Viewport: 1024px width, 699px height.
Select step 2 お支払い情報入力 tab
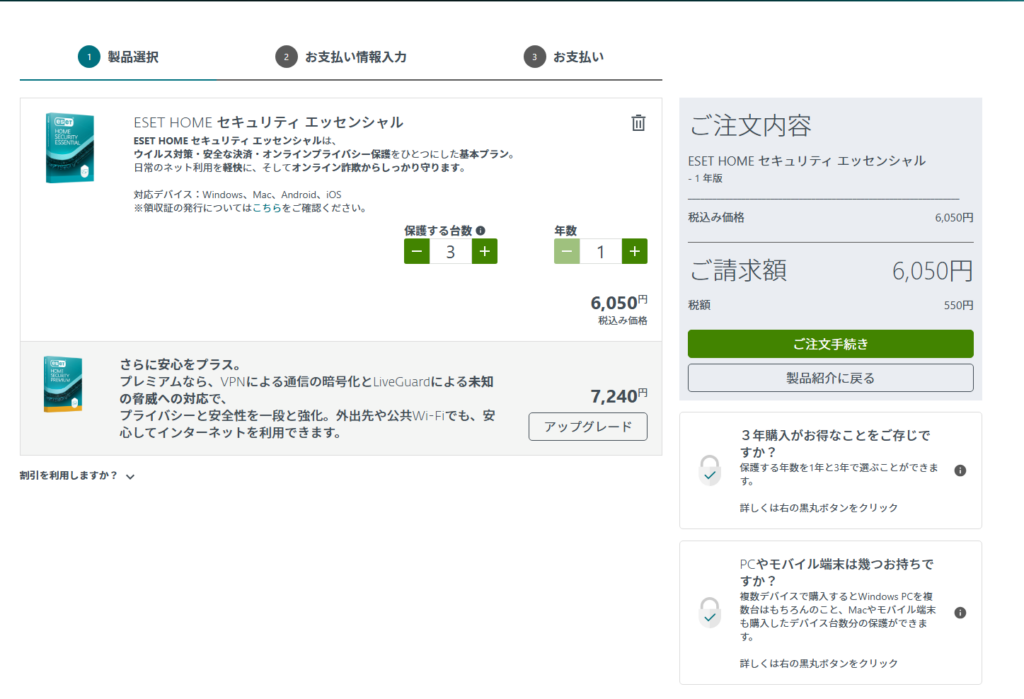(341, 57)
